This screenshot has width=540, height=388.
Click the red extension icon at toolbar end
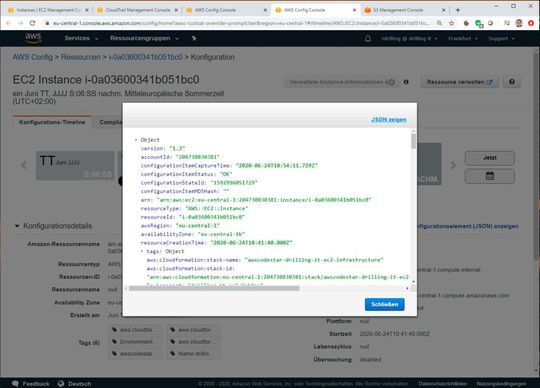[x=531, y=23]
